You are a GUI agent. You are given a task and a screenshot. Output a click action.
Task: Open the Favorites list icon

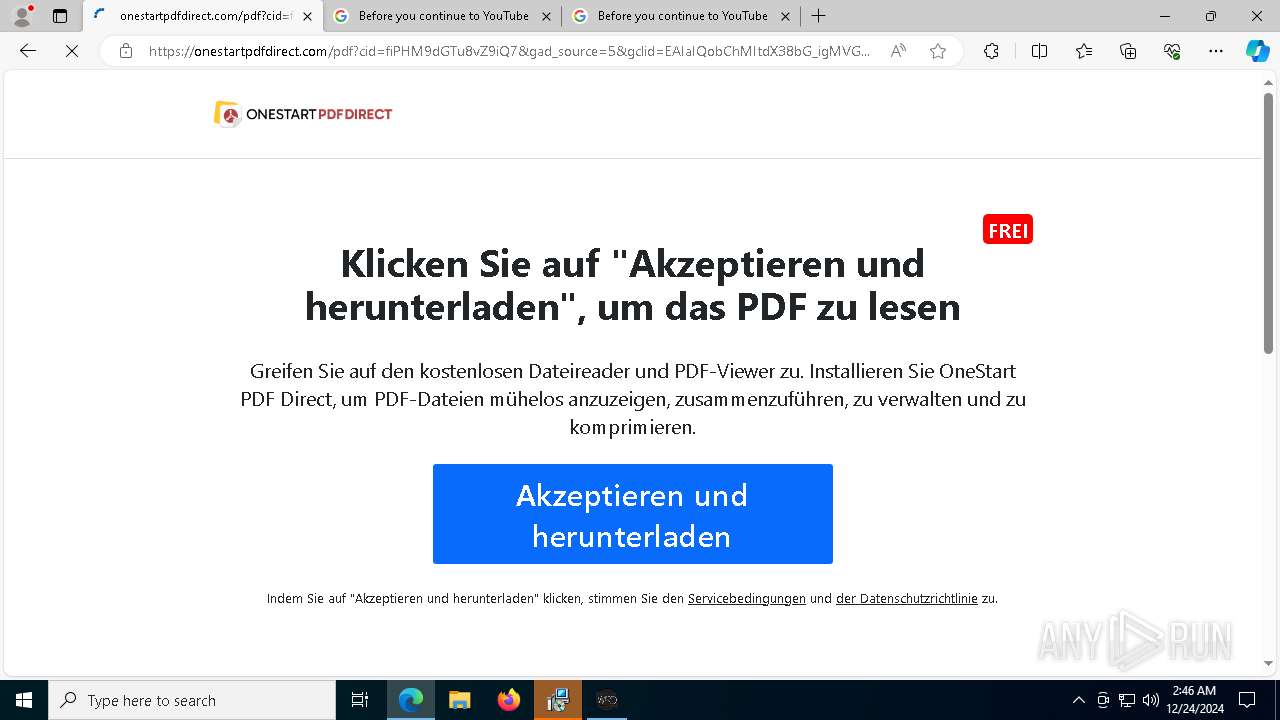(x=1084, y=51)
